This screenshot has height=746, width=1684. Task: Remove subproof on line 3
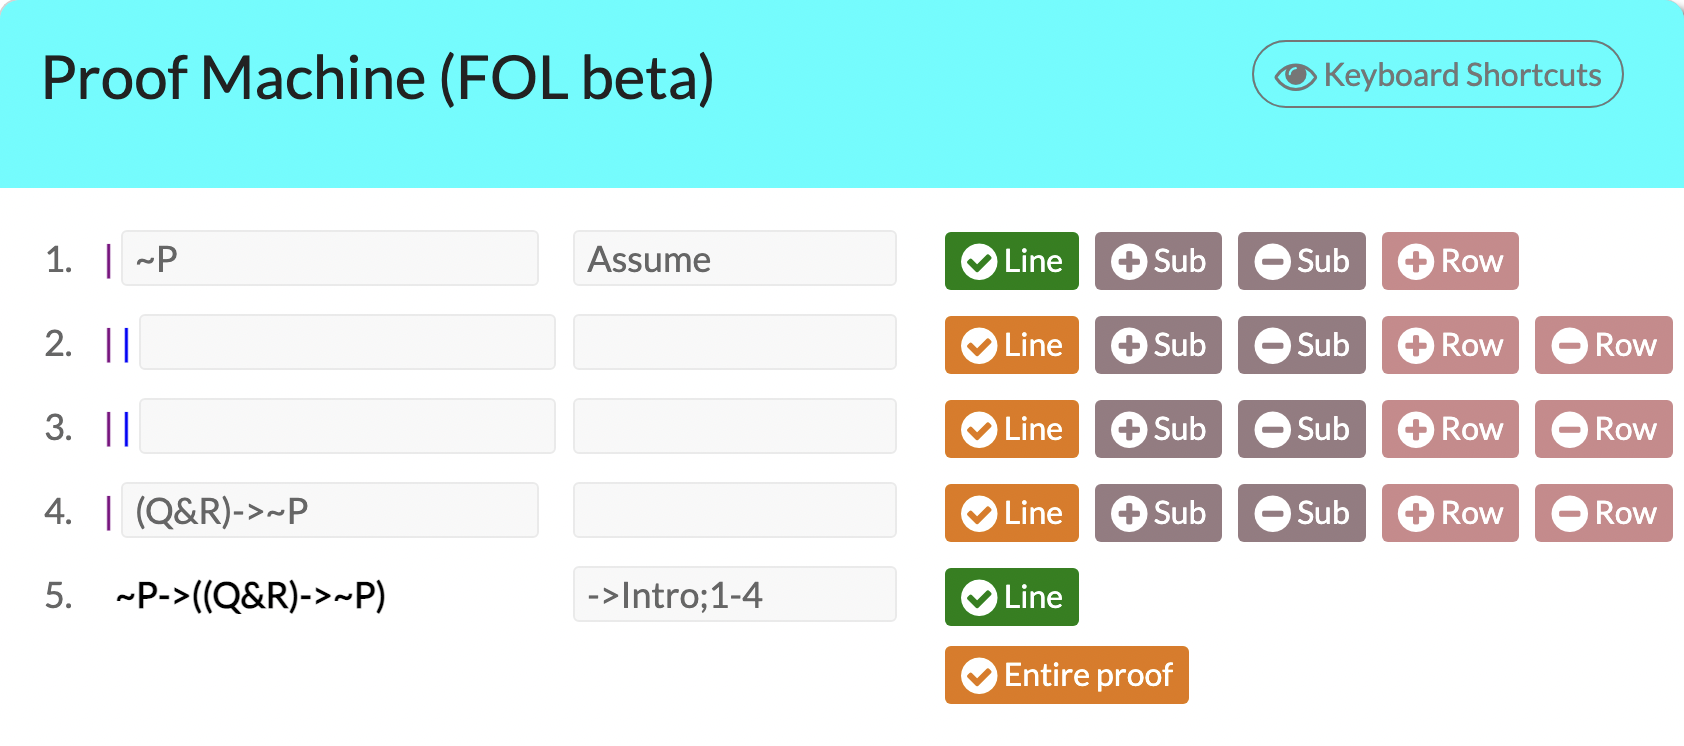1301,429
